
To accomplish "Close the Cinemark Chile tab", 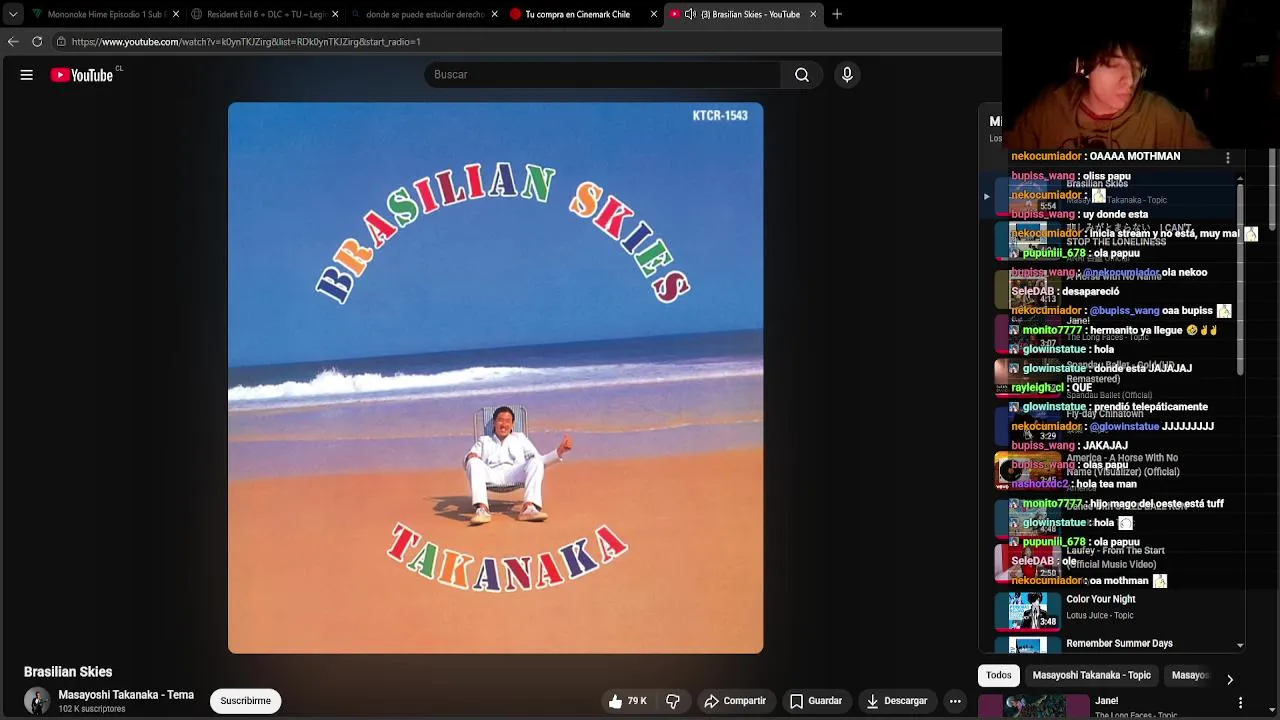I will tap(654, 14).
